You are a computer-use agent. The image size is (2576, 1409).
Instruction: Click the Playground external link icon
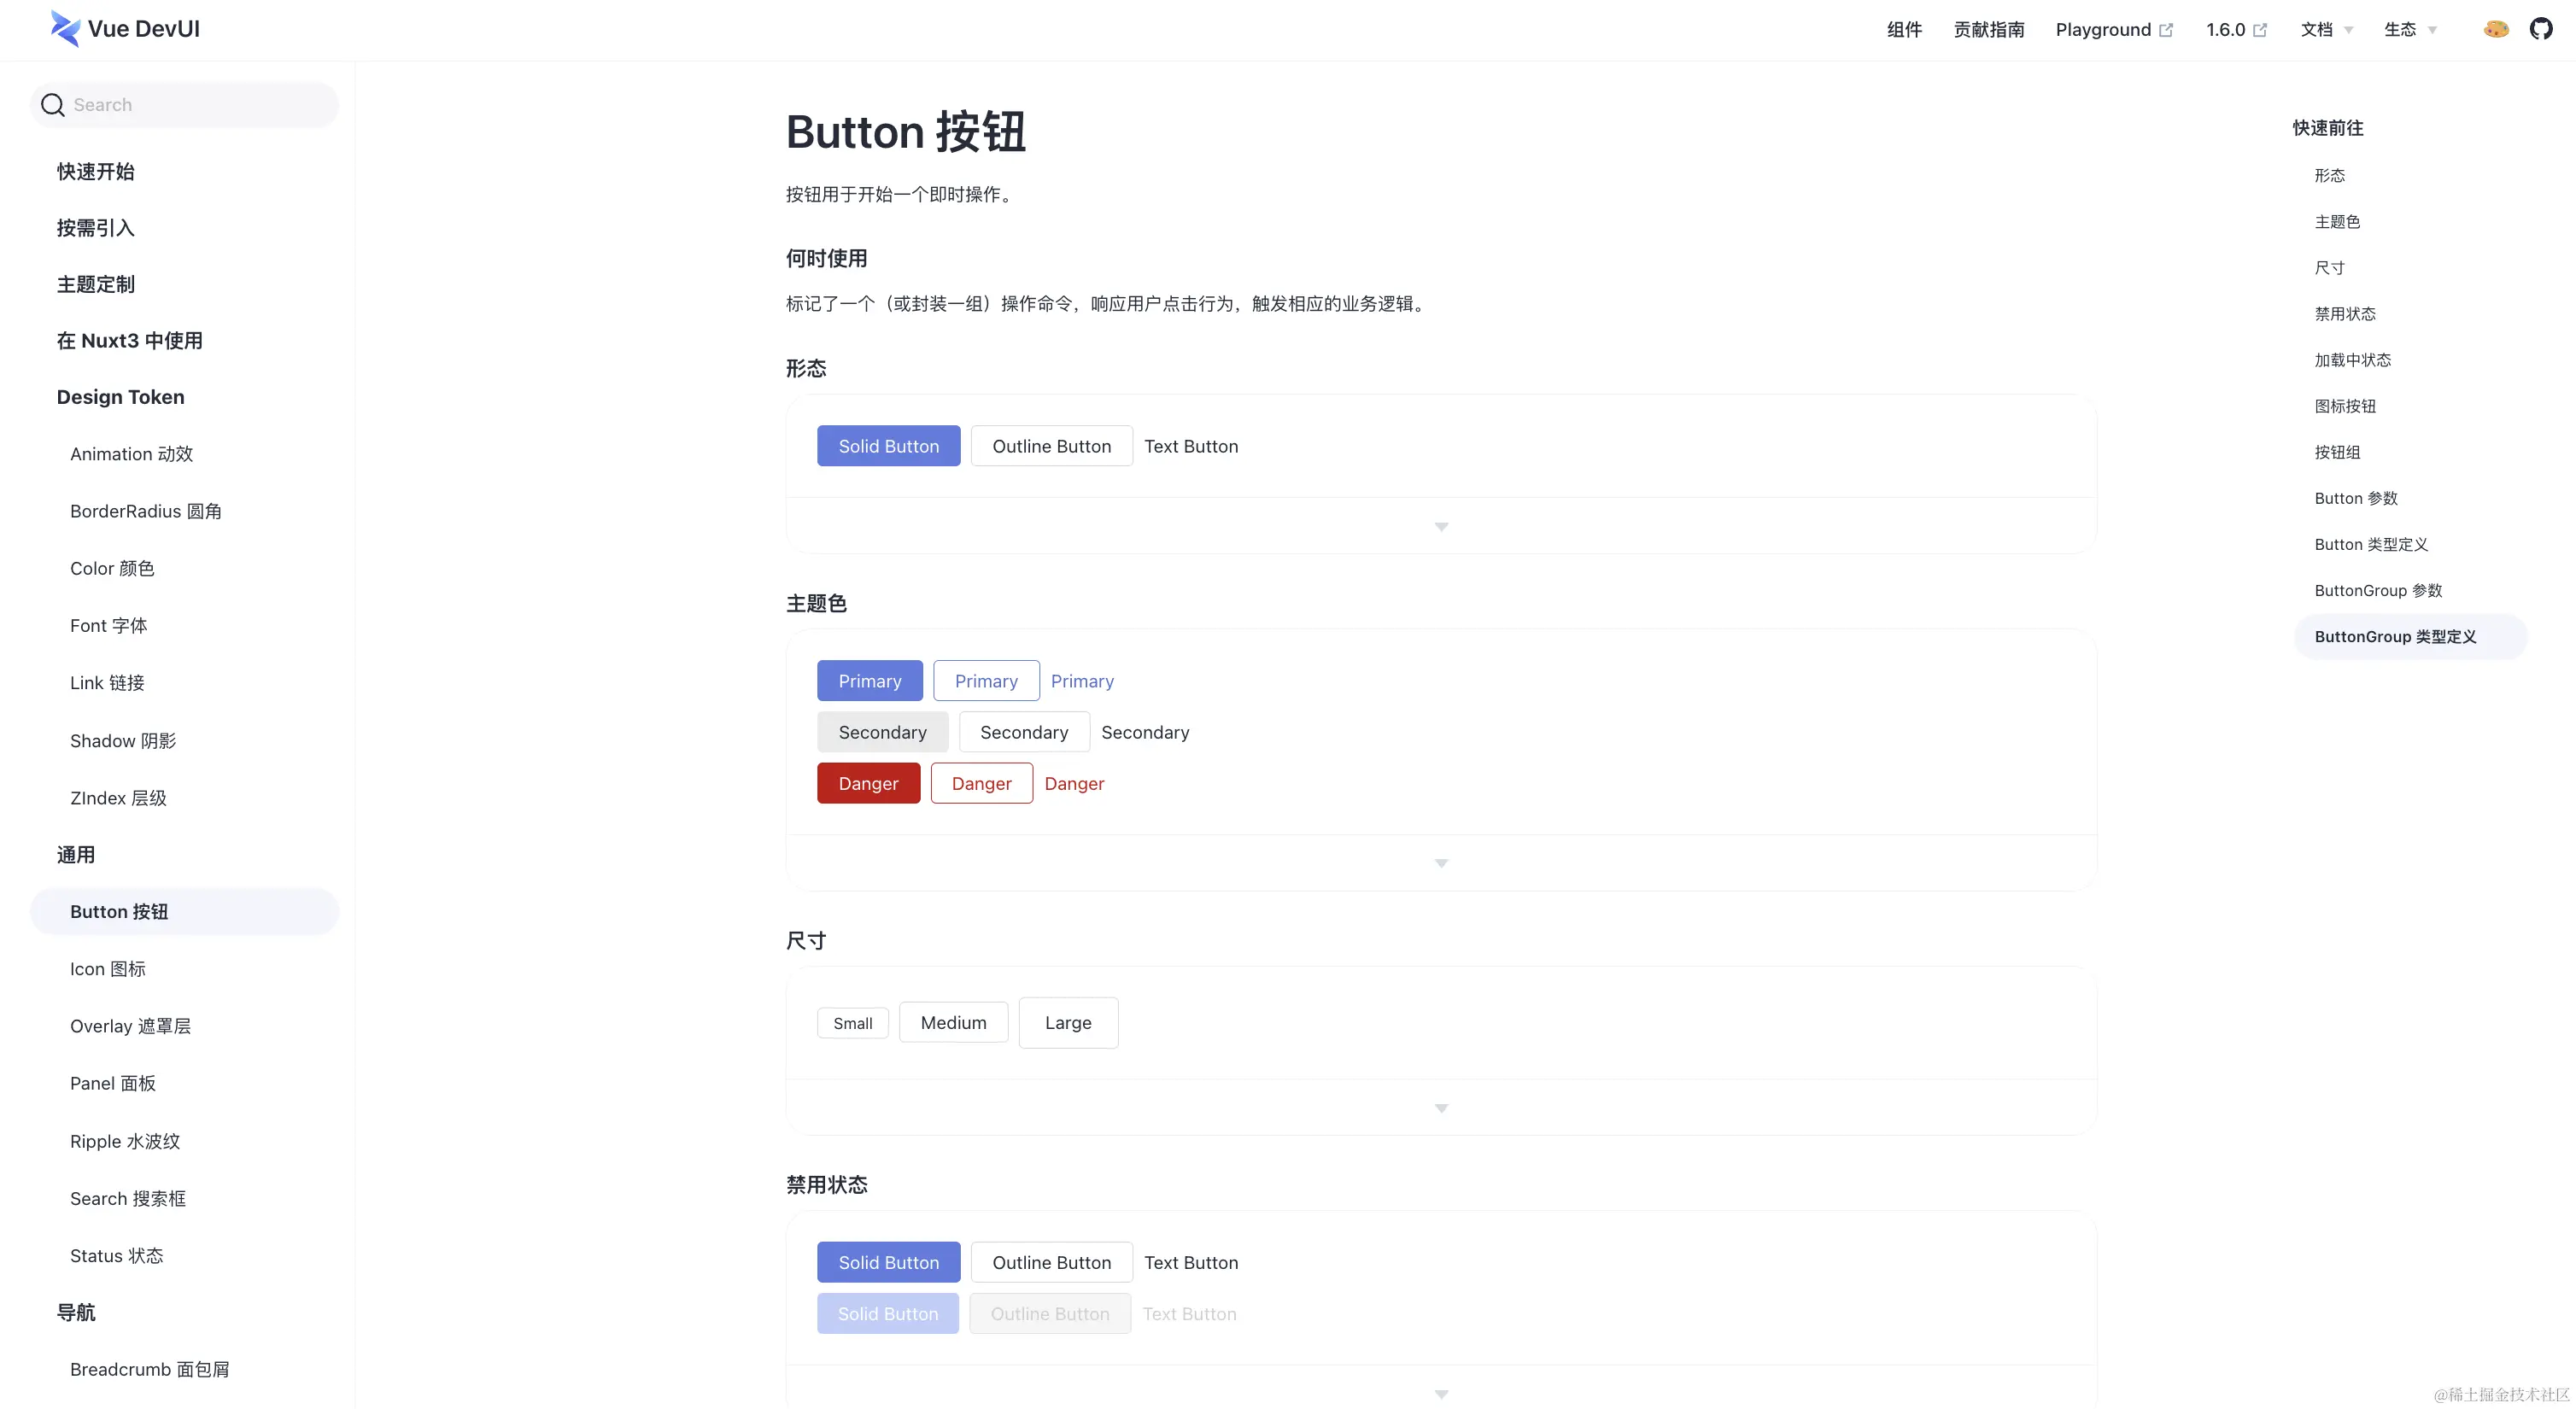[2166, 30]
